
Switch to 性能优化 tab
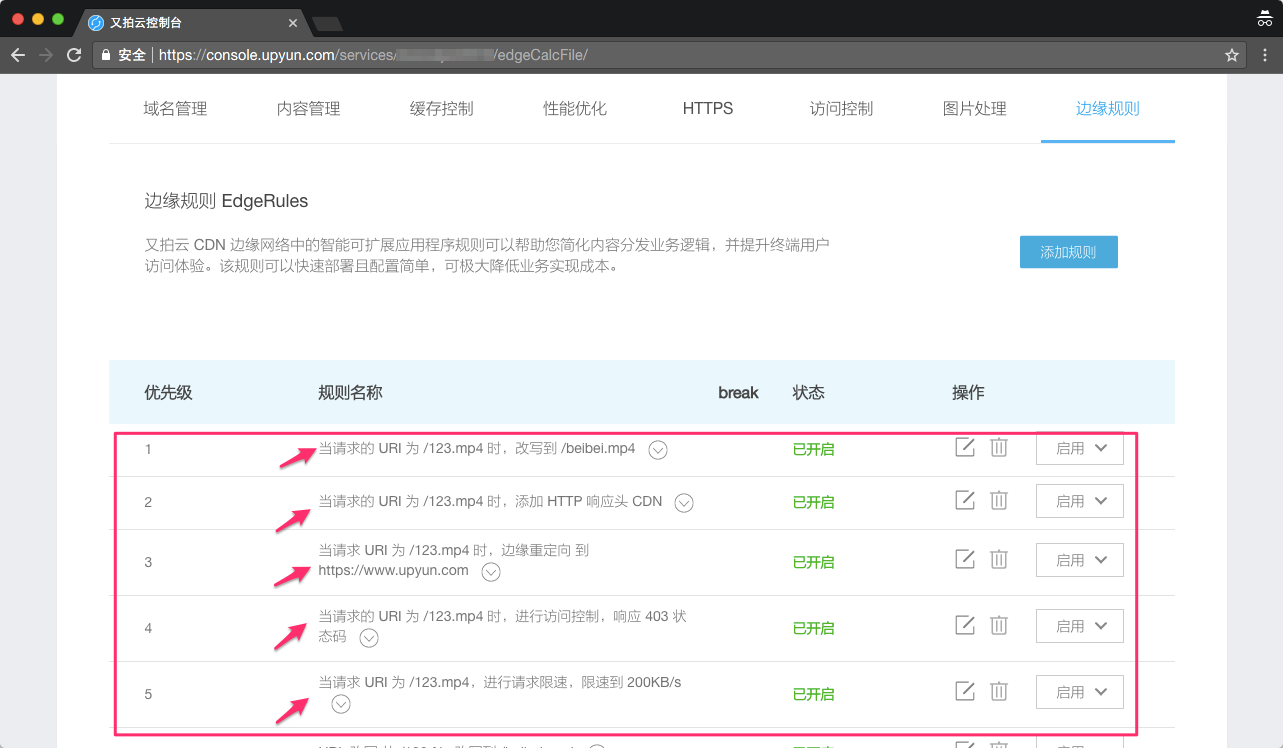(575, 108)
